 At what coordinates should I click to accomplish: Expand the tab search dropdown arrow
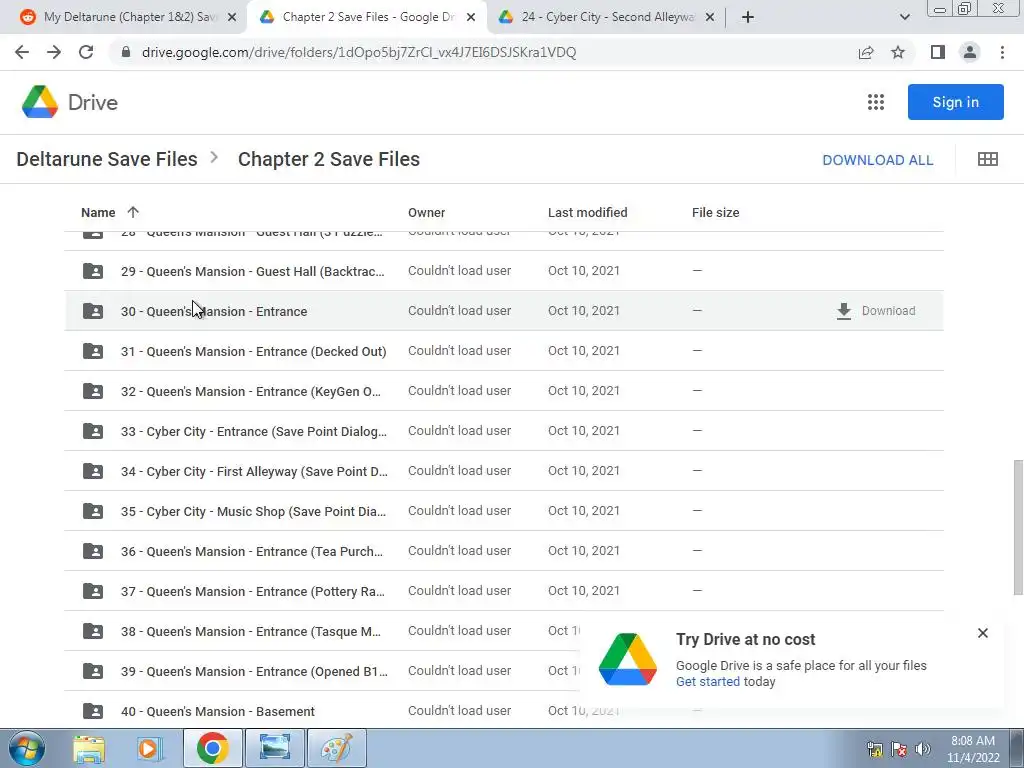tap(904, 18)
